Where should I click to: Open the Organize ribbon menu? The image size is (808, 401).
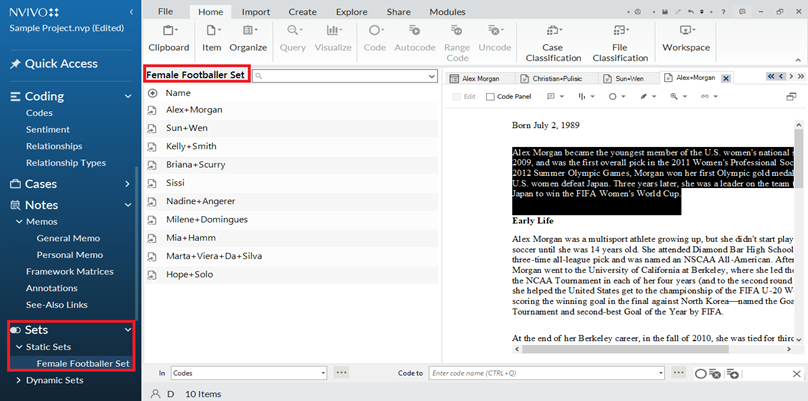[248, 37]
